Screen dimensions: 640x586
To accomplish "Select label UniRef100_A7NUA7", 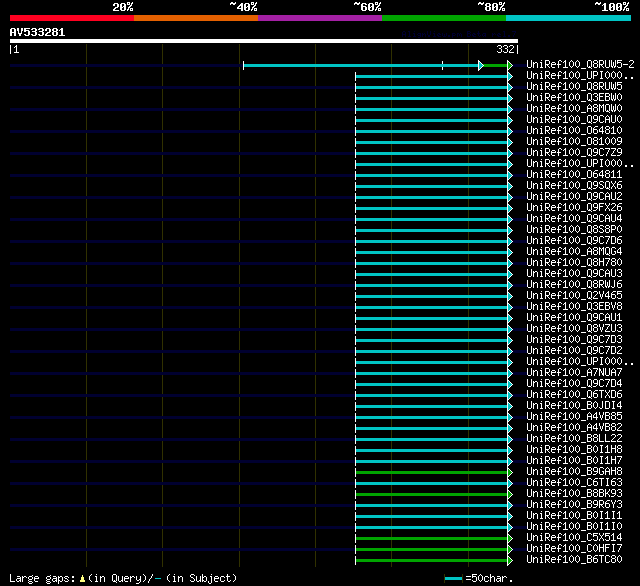I will pyautogui.click(x=574, y=373).
